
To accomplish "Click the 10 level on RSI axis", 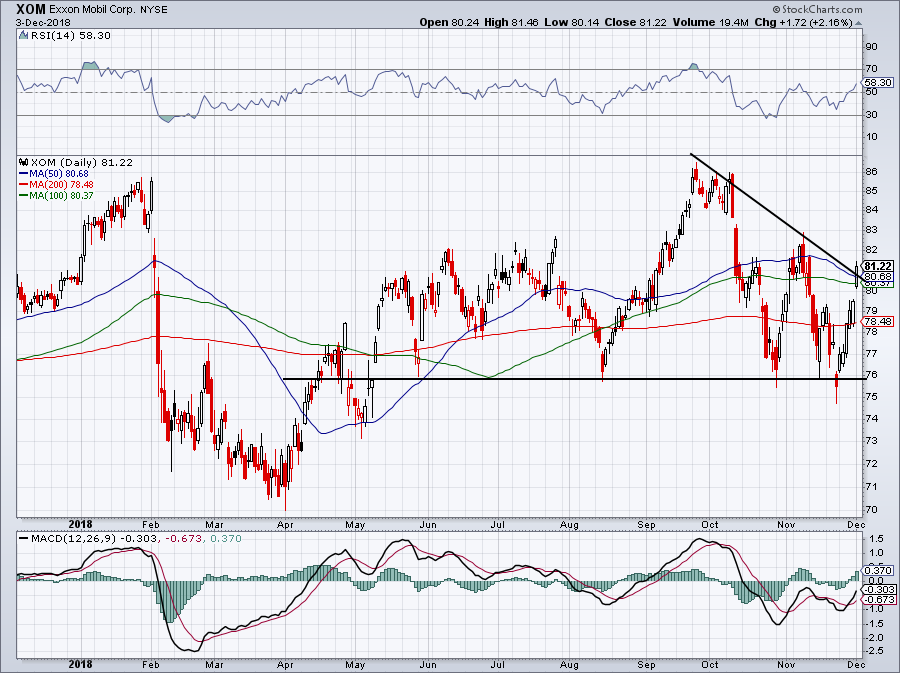I will pos(871,137).
